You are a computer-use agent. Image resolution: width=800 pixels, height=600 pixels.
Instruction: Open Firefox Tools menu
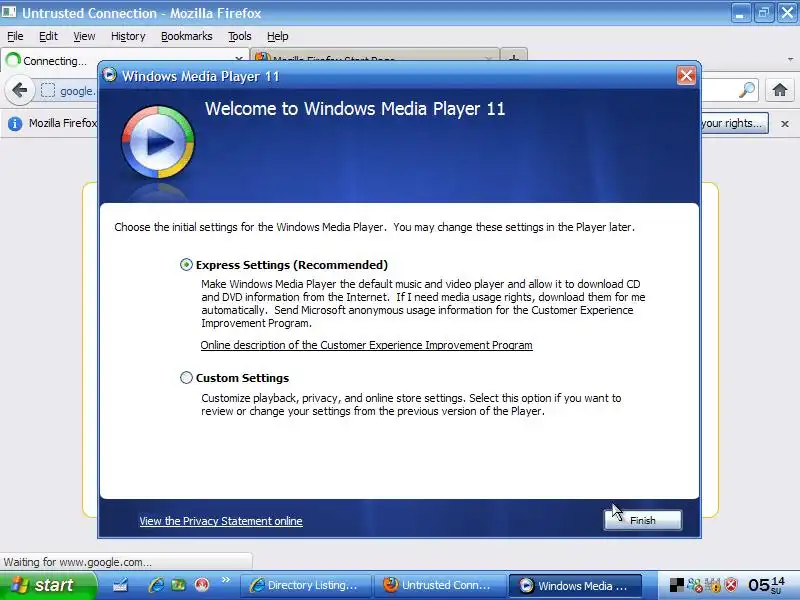coord(239,36)
